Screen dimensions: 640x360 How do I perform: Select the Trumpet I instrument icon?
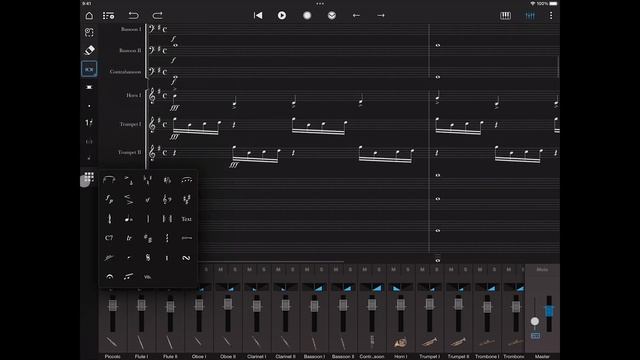(x=429, y=342)
